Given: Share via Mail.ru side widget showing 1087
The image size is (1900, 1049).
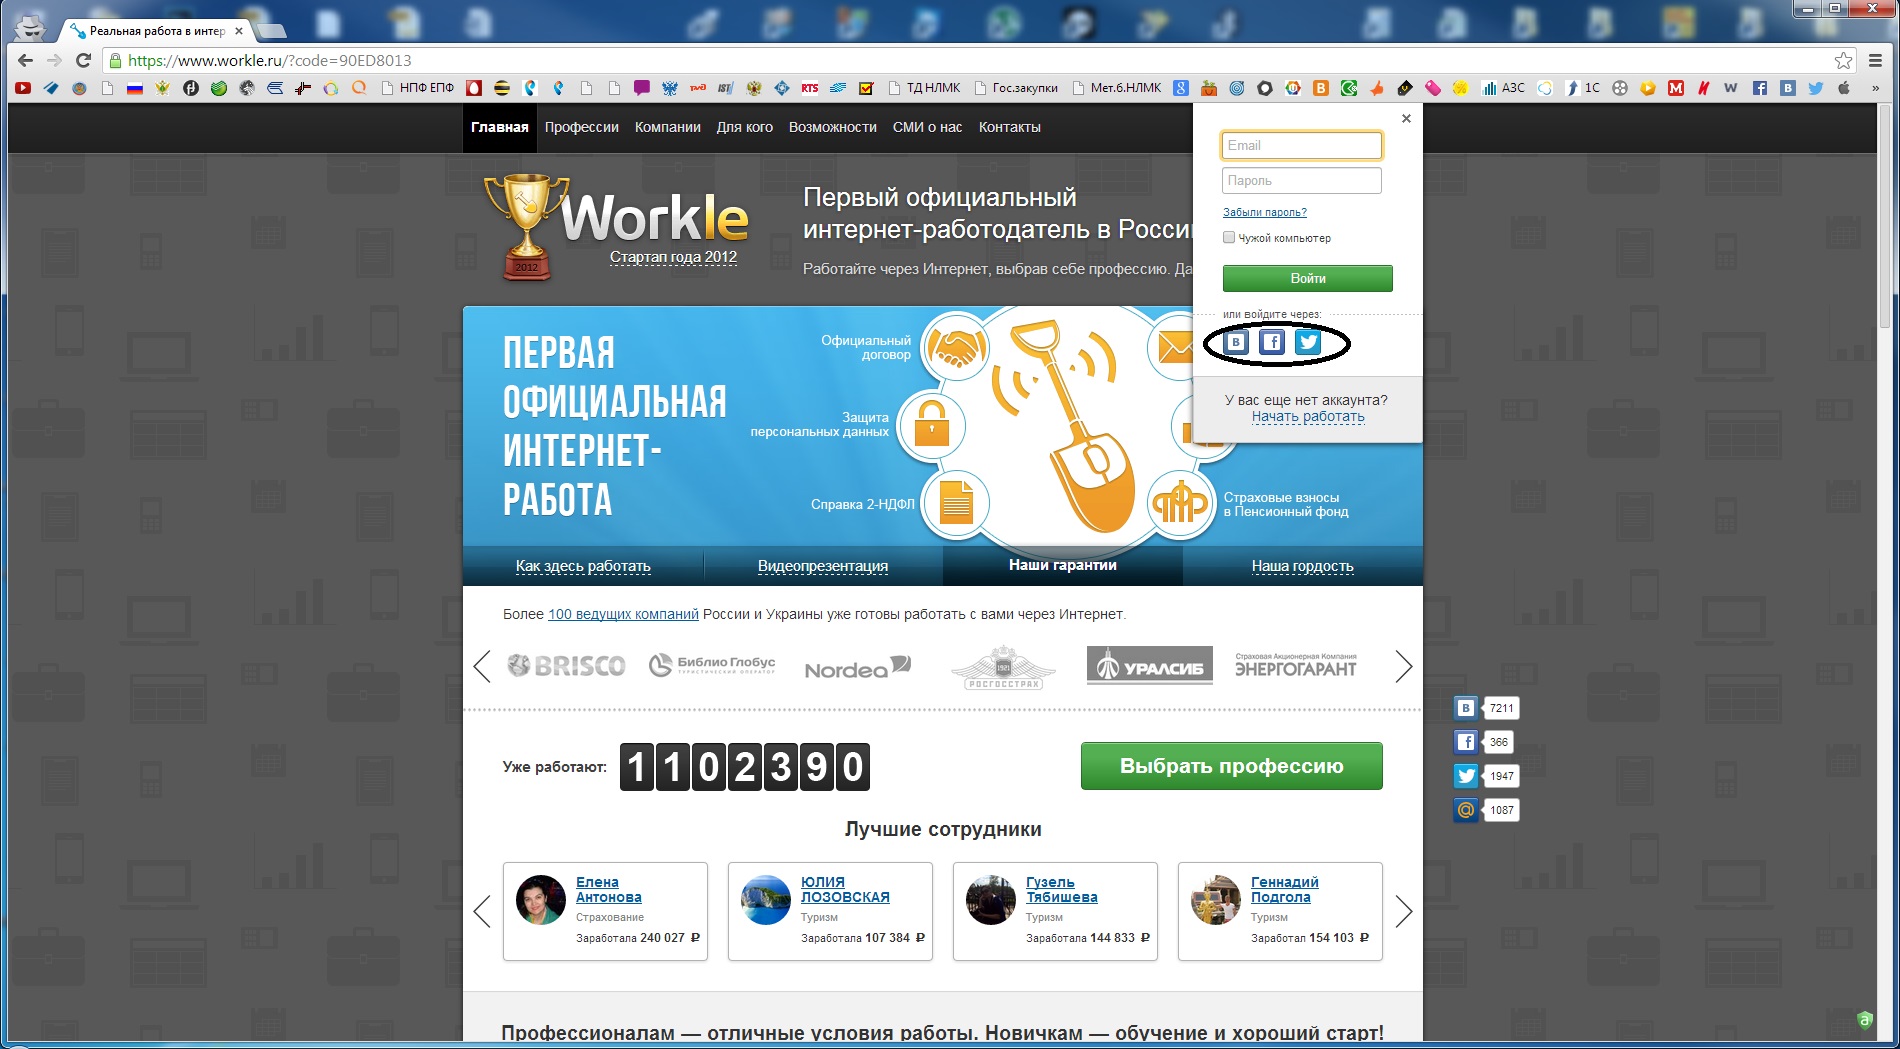Looking at the screenshot, I should pos(1466,810).
